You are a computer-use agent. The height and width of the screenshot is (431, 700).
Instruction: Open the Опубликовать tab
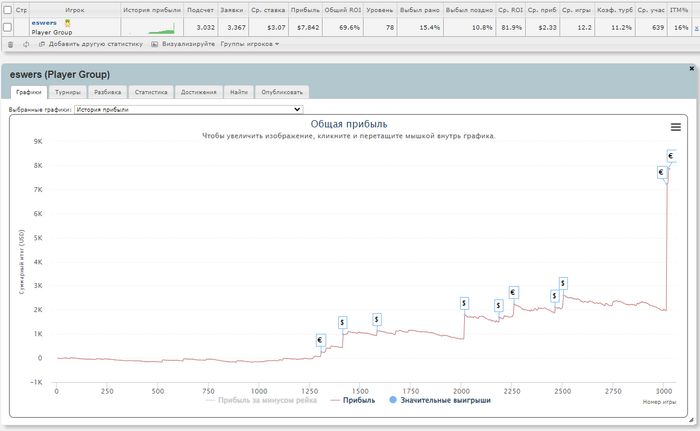coord(282,92)
